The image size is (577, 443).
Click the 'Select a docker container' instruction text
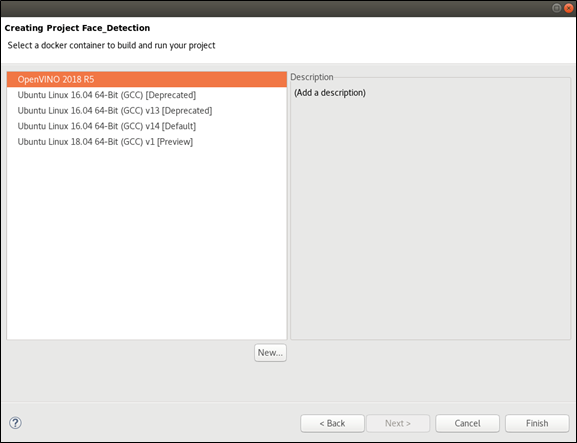pyautogui.click(x=111, y=46)
